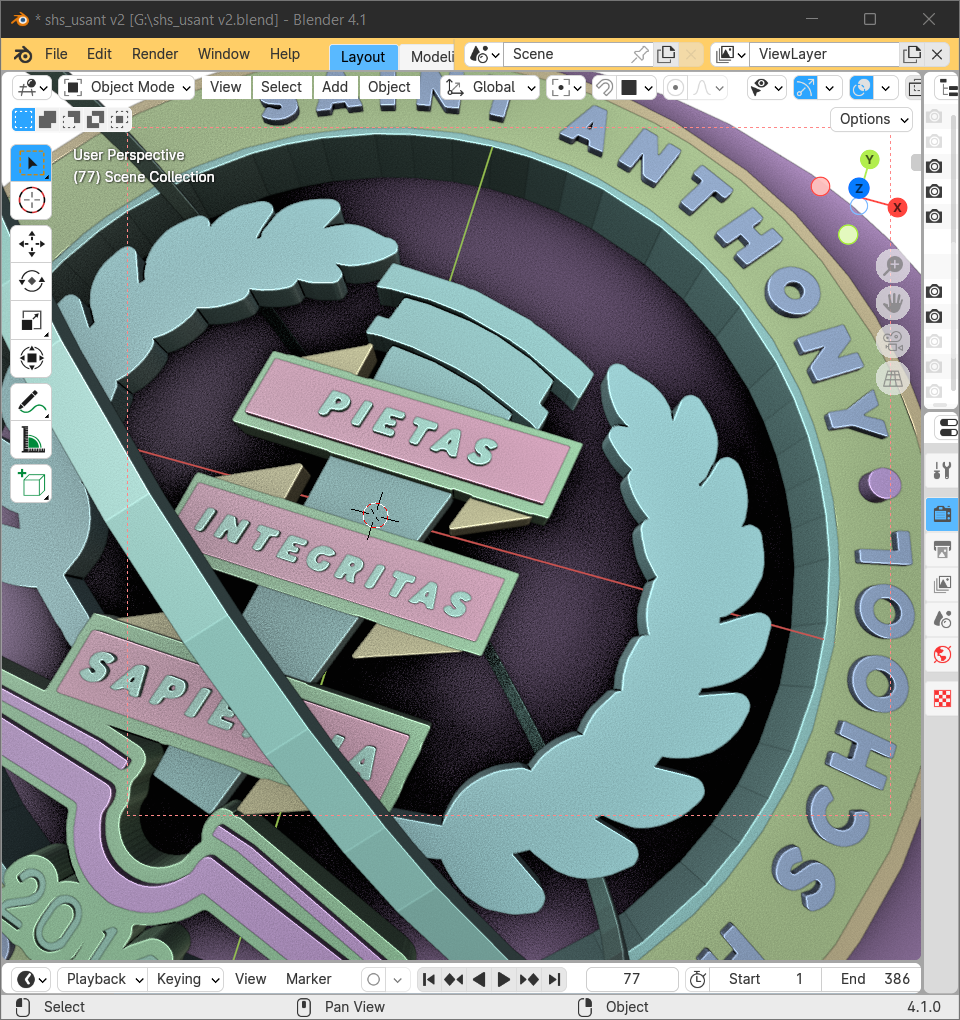Select the Move tool

tap(31, 245)
